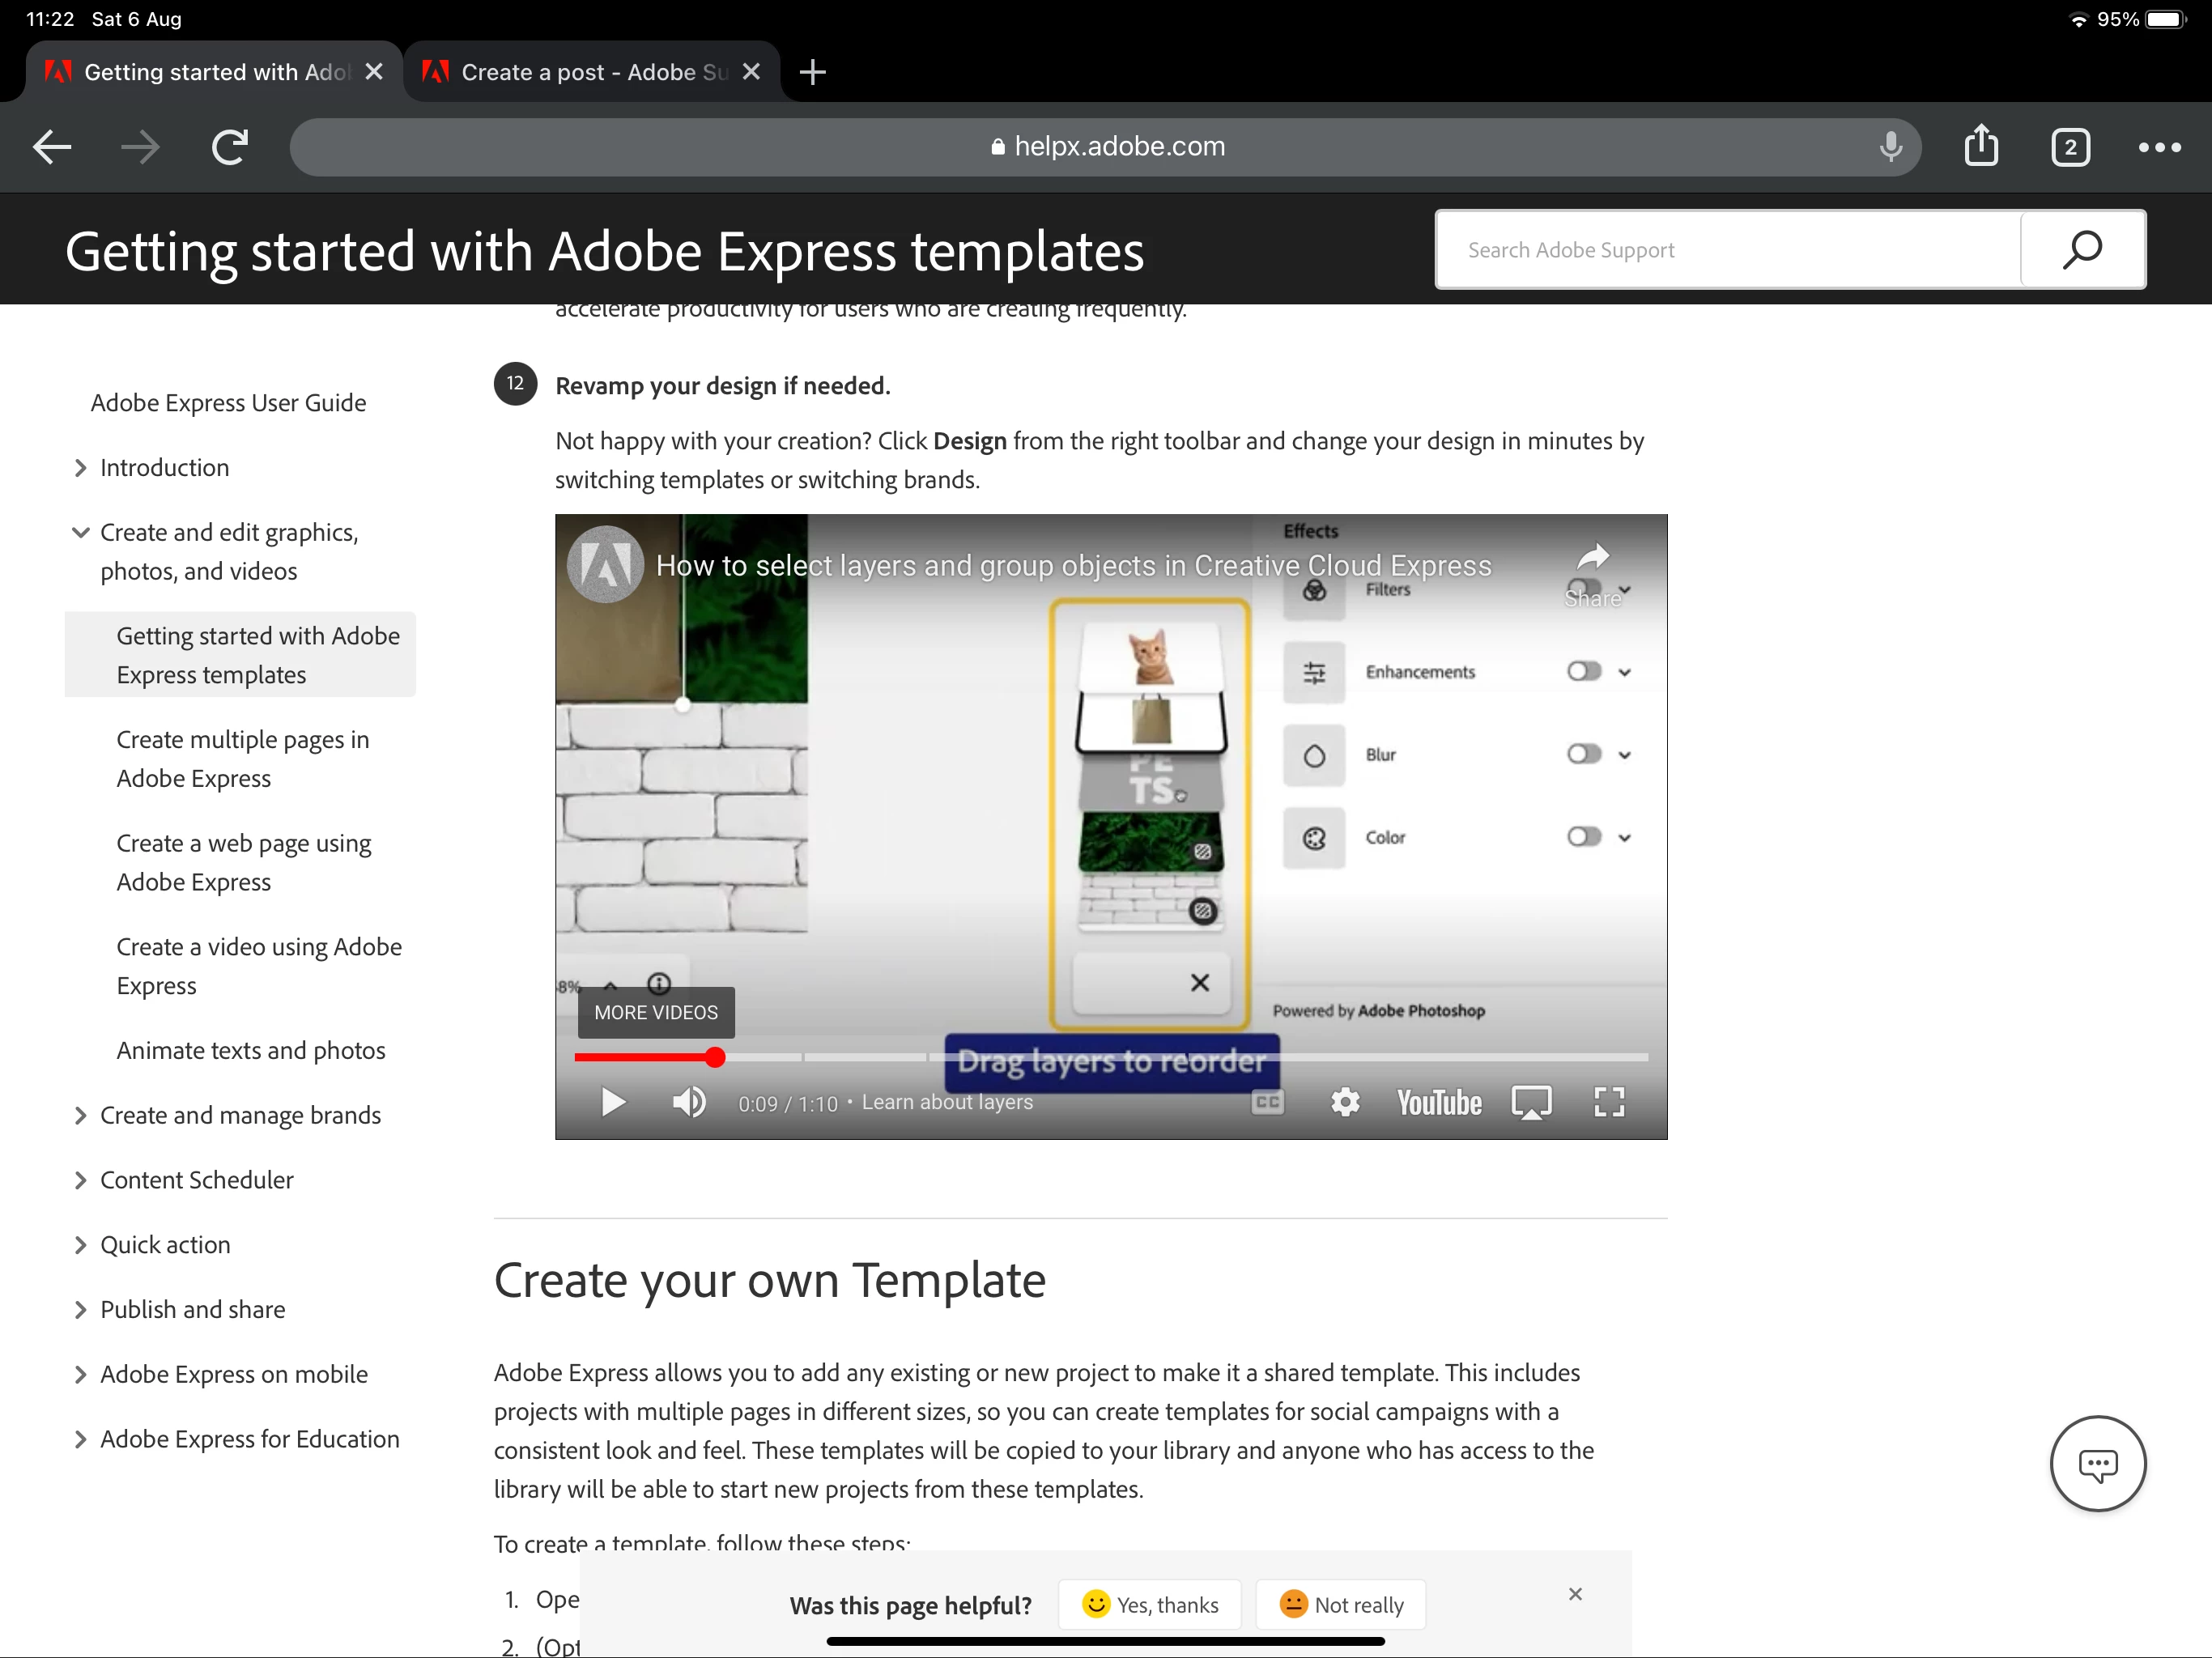The width and height of the screenshot is (2212, 1658).
Task: Open the chat support bubble icon
Action: click(2097, 1464)
